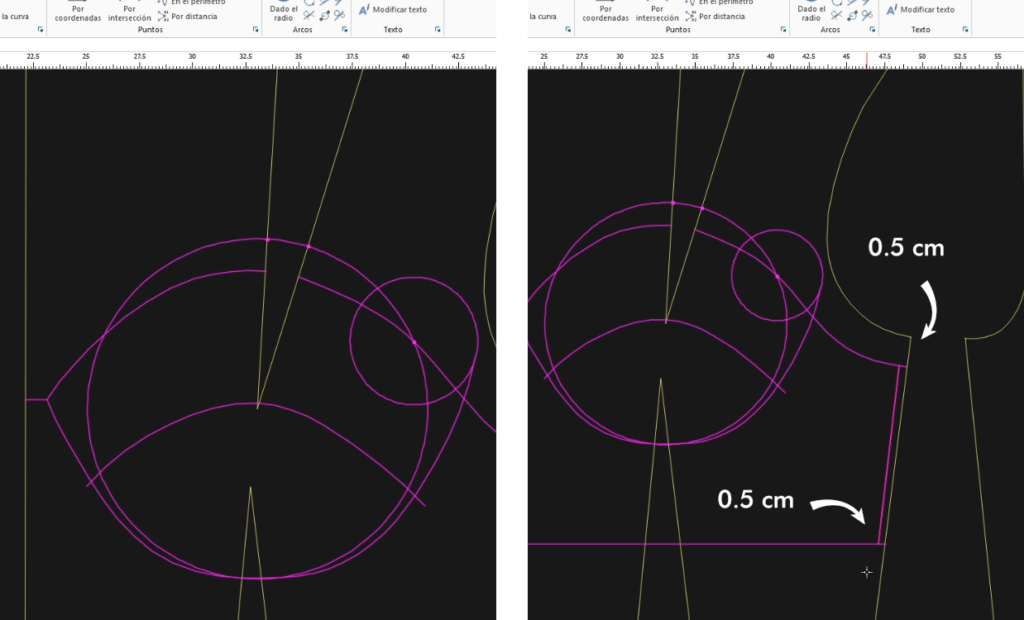Click Por coordenadas in the right window
1024x620 pixels.
tap(605, 13)
